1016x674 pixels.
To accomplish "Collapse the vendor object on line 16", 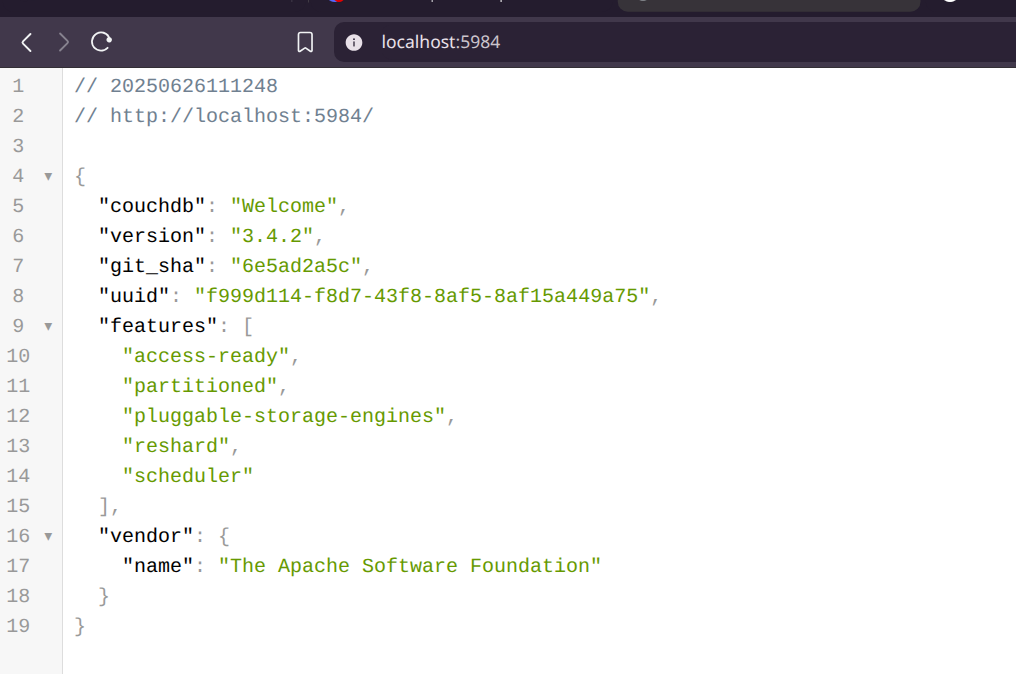I will tap(48, 536).
